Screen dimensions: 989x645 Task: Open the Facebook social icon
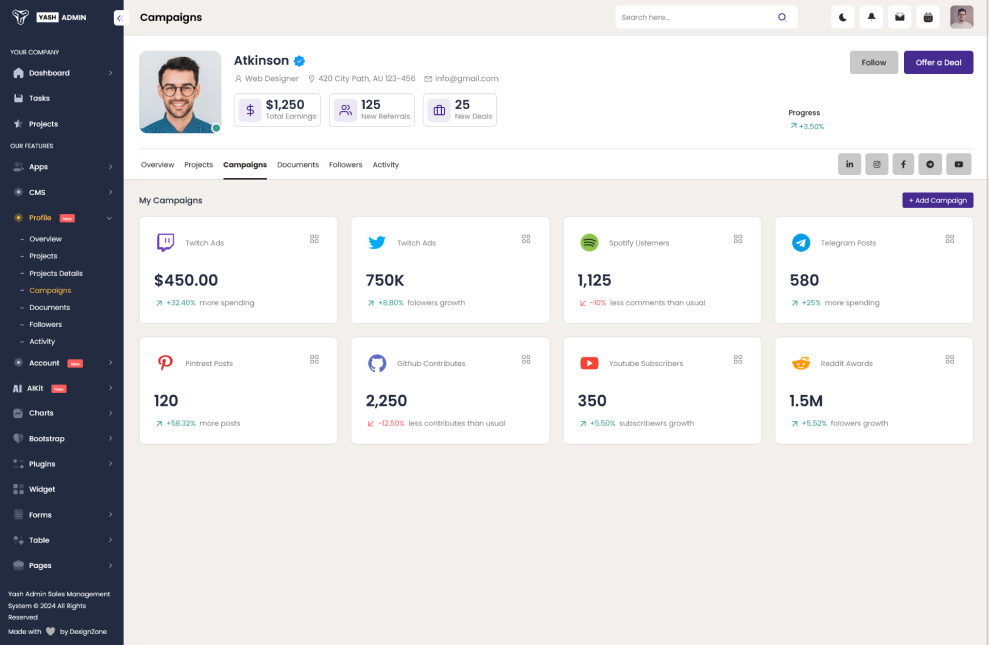[x=903, y=164]
